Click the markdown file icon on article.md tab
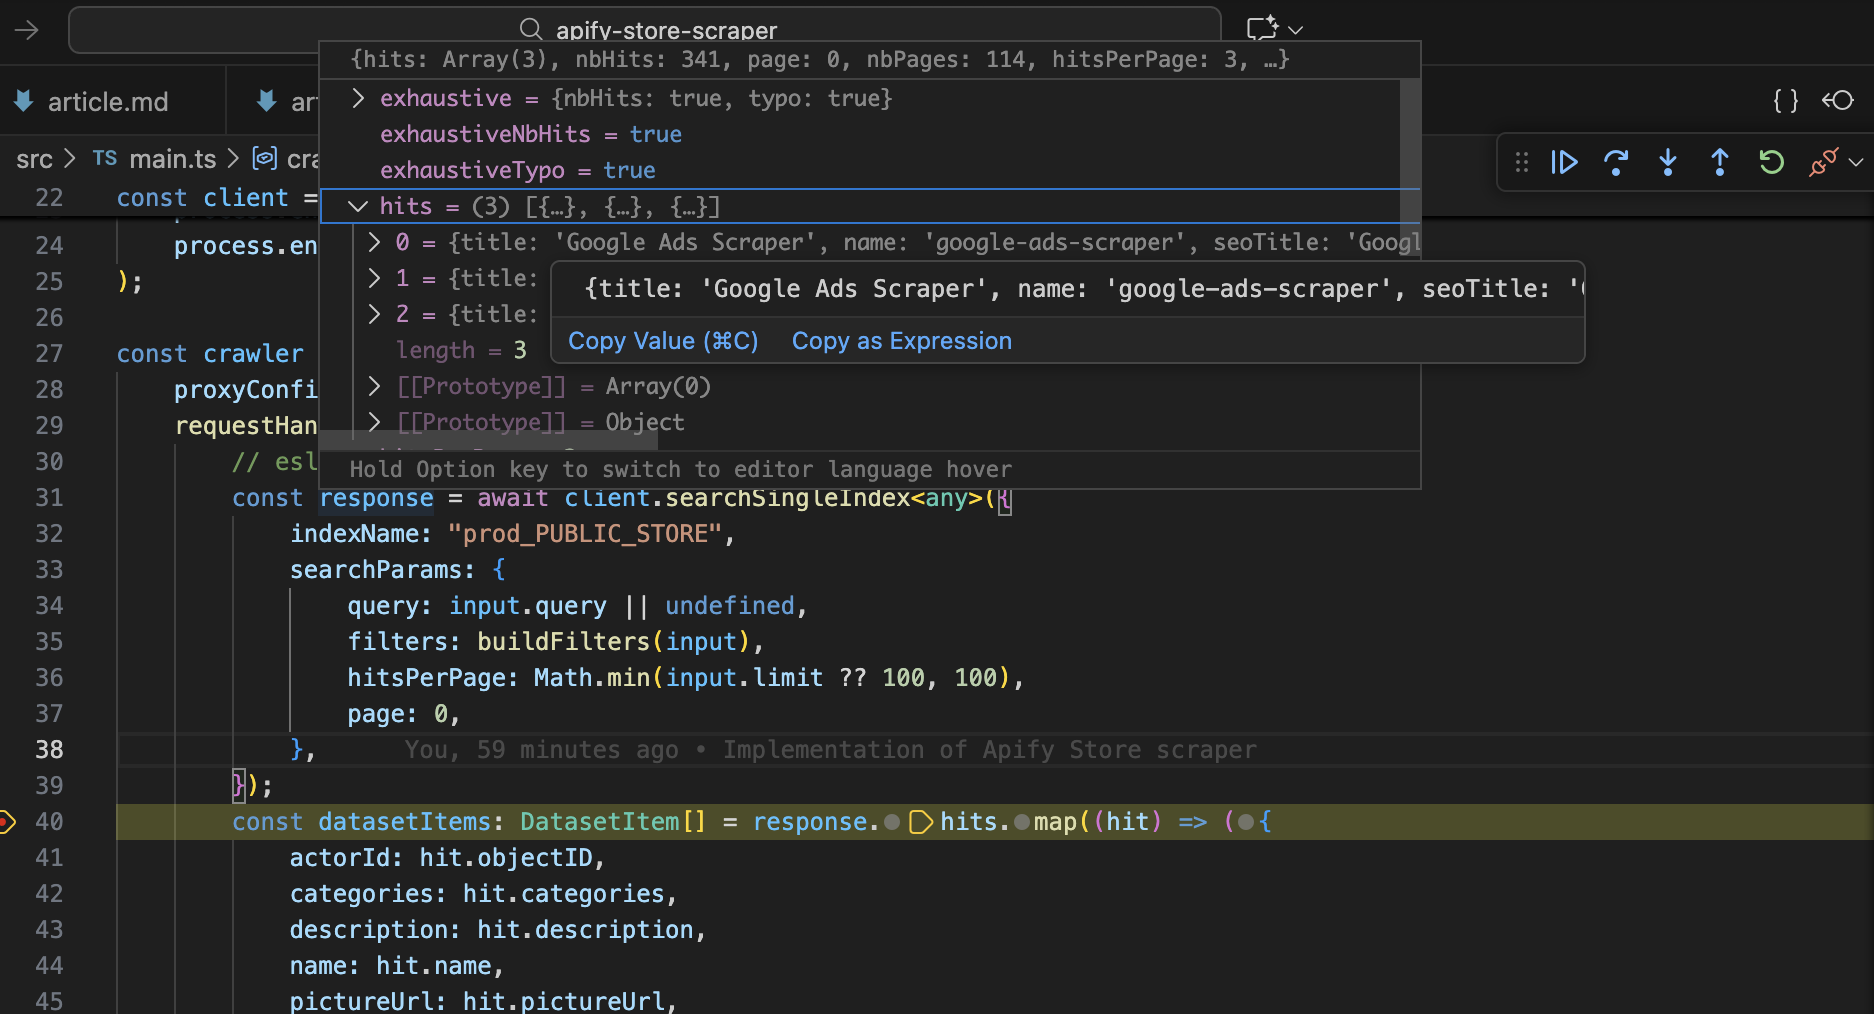 (23, 101)
